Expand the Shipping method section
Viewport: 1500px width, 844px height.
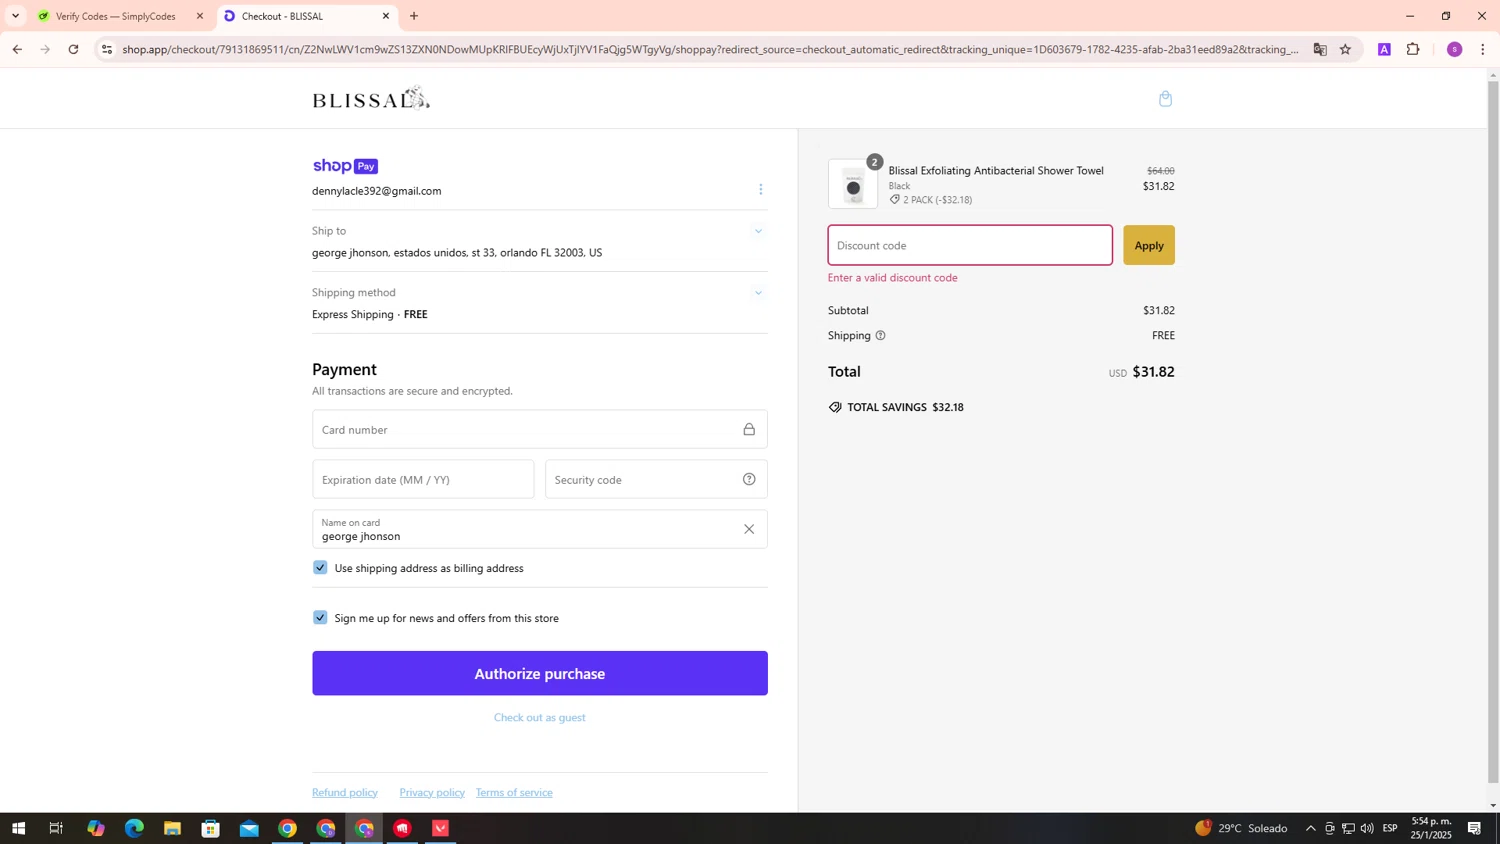coord(758,293)
